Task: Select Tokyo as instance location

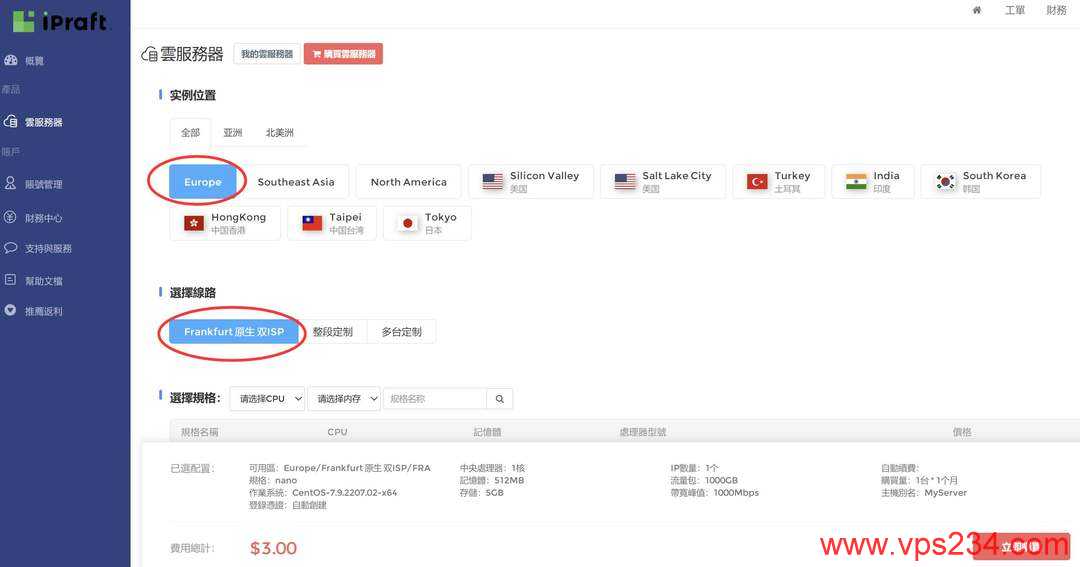Action: click(428, 223)
